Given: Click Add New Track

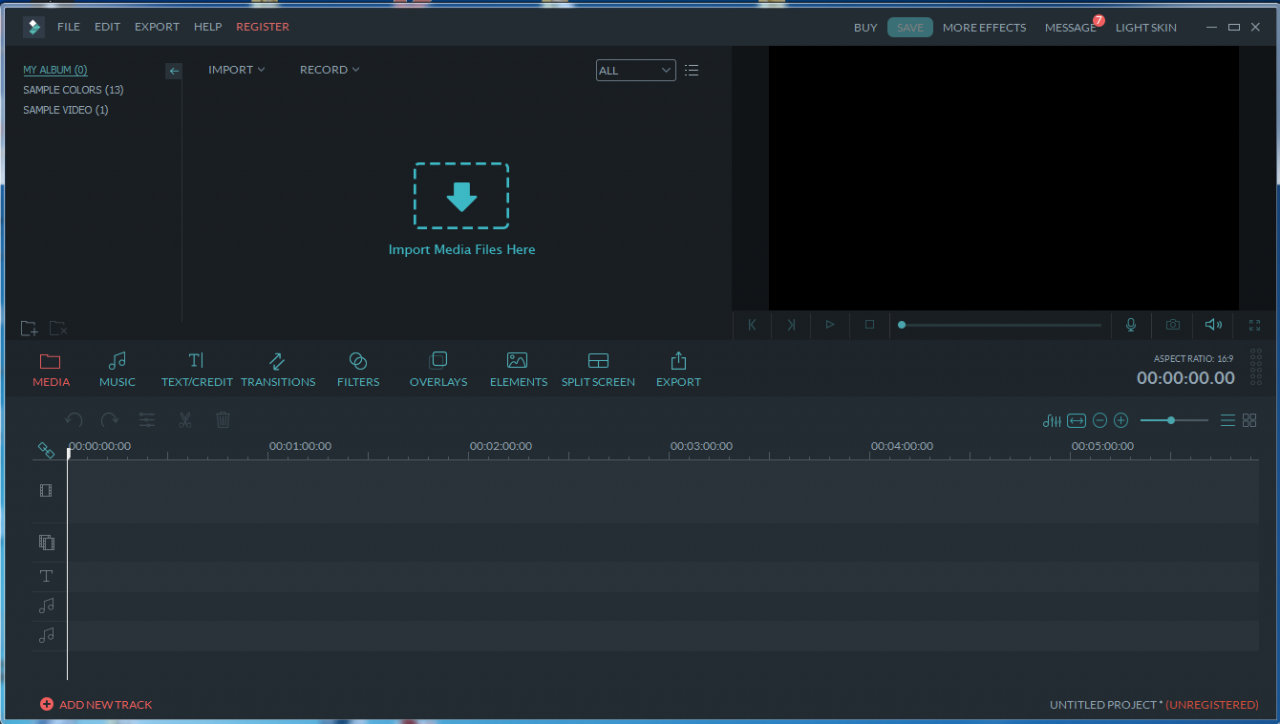Looking at the screenshot, I should coord(96,705).
